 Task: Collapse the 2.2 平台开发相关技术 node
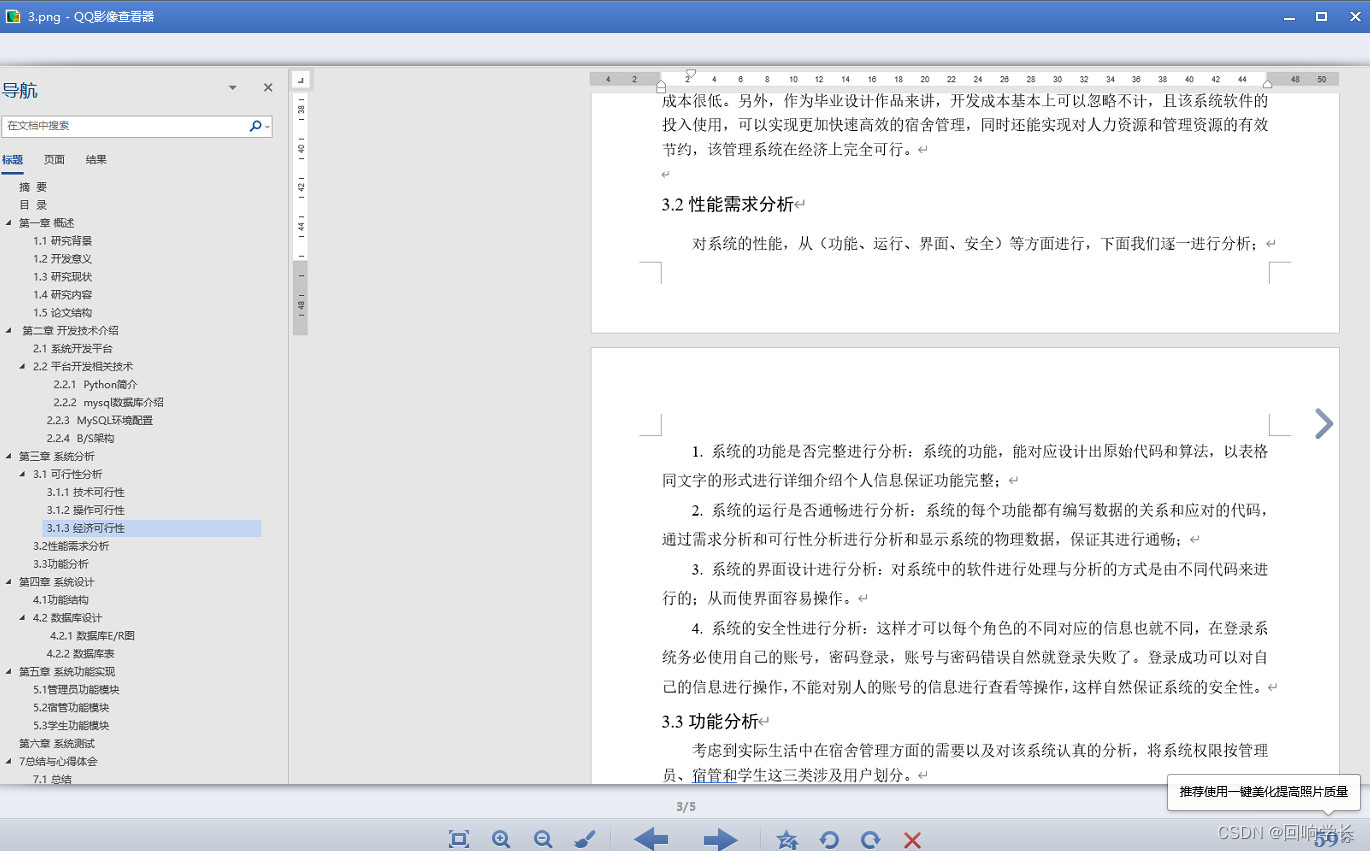pyautogui.click(x=24, y=367)
